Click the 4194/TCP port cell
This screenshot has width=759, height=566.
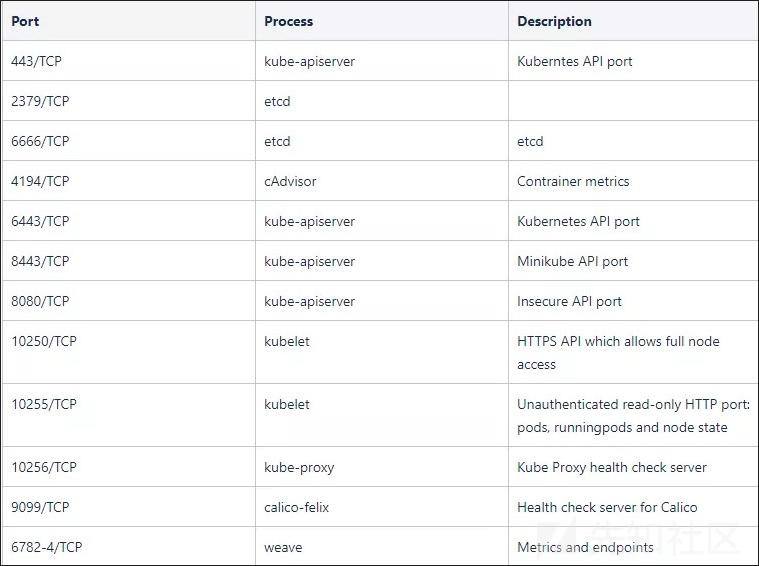click(40, 181)
